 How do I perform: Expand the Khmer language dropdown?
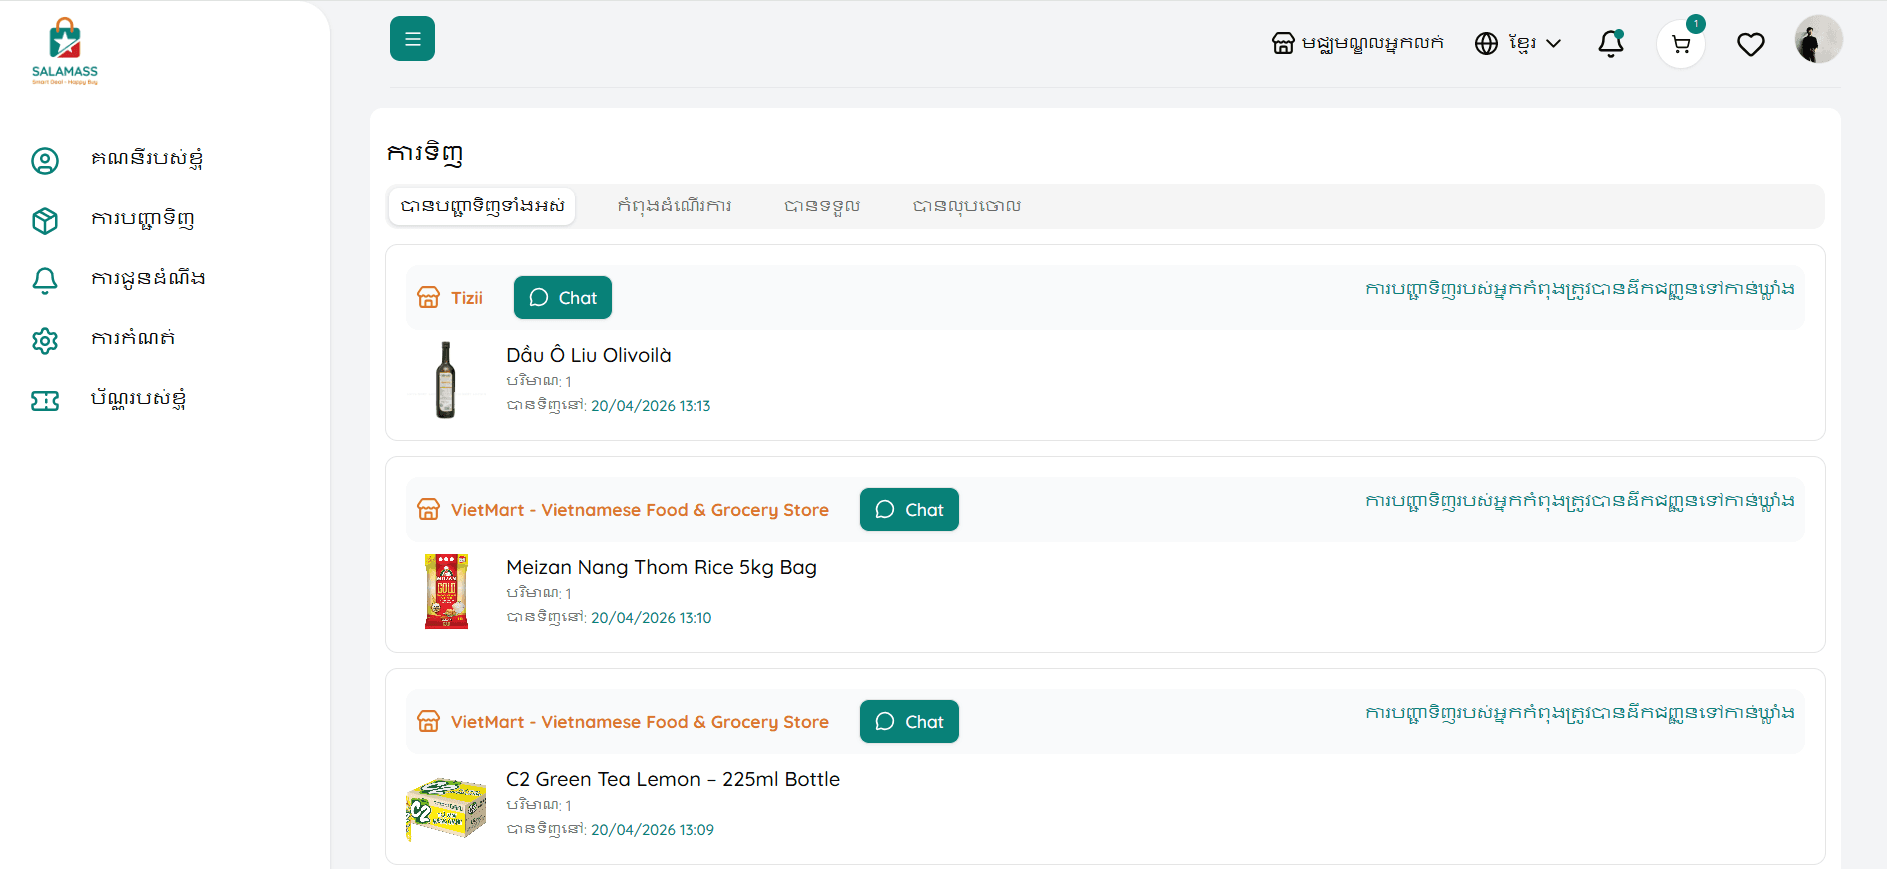coord(1518,43)
